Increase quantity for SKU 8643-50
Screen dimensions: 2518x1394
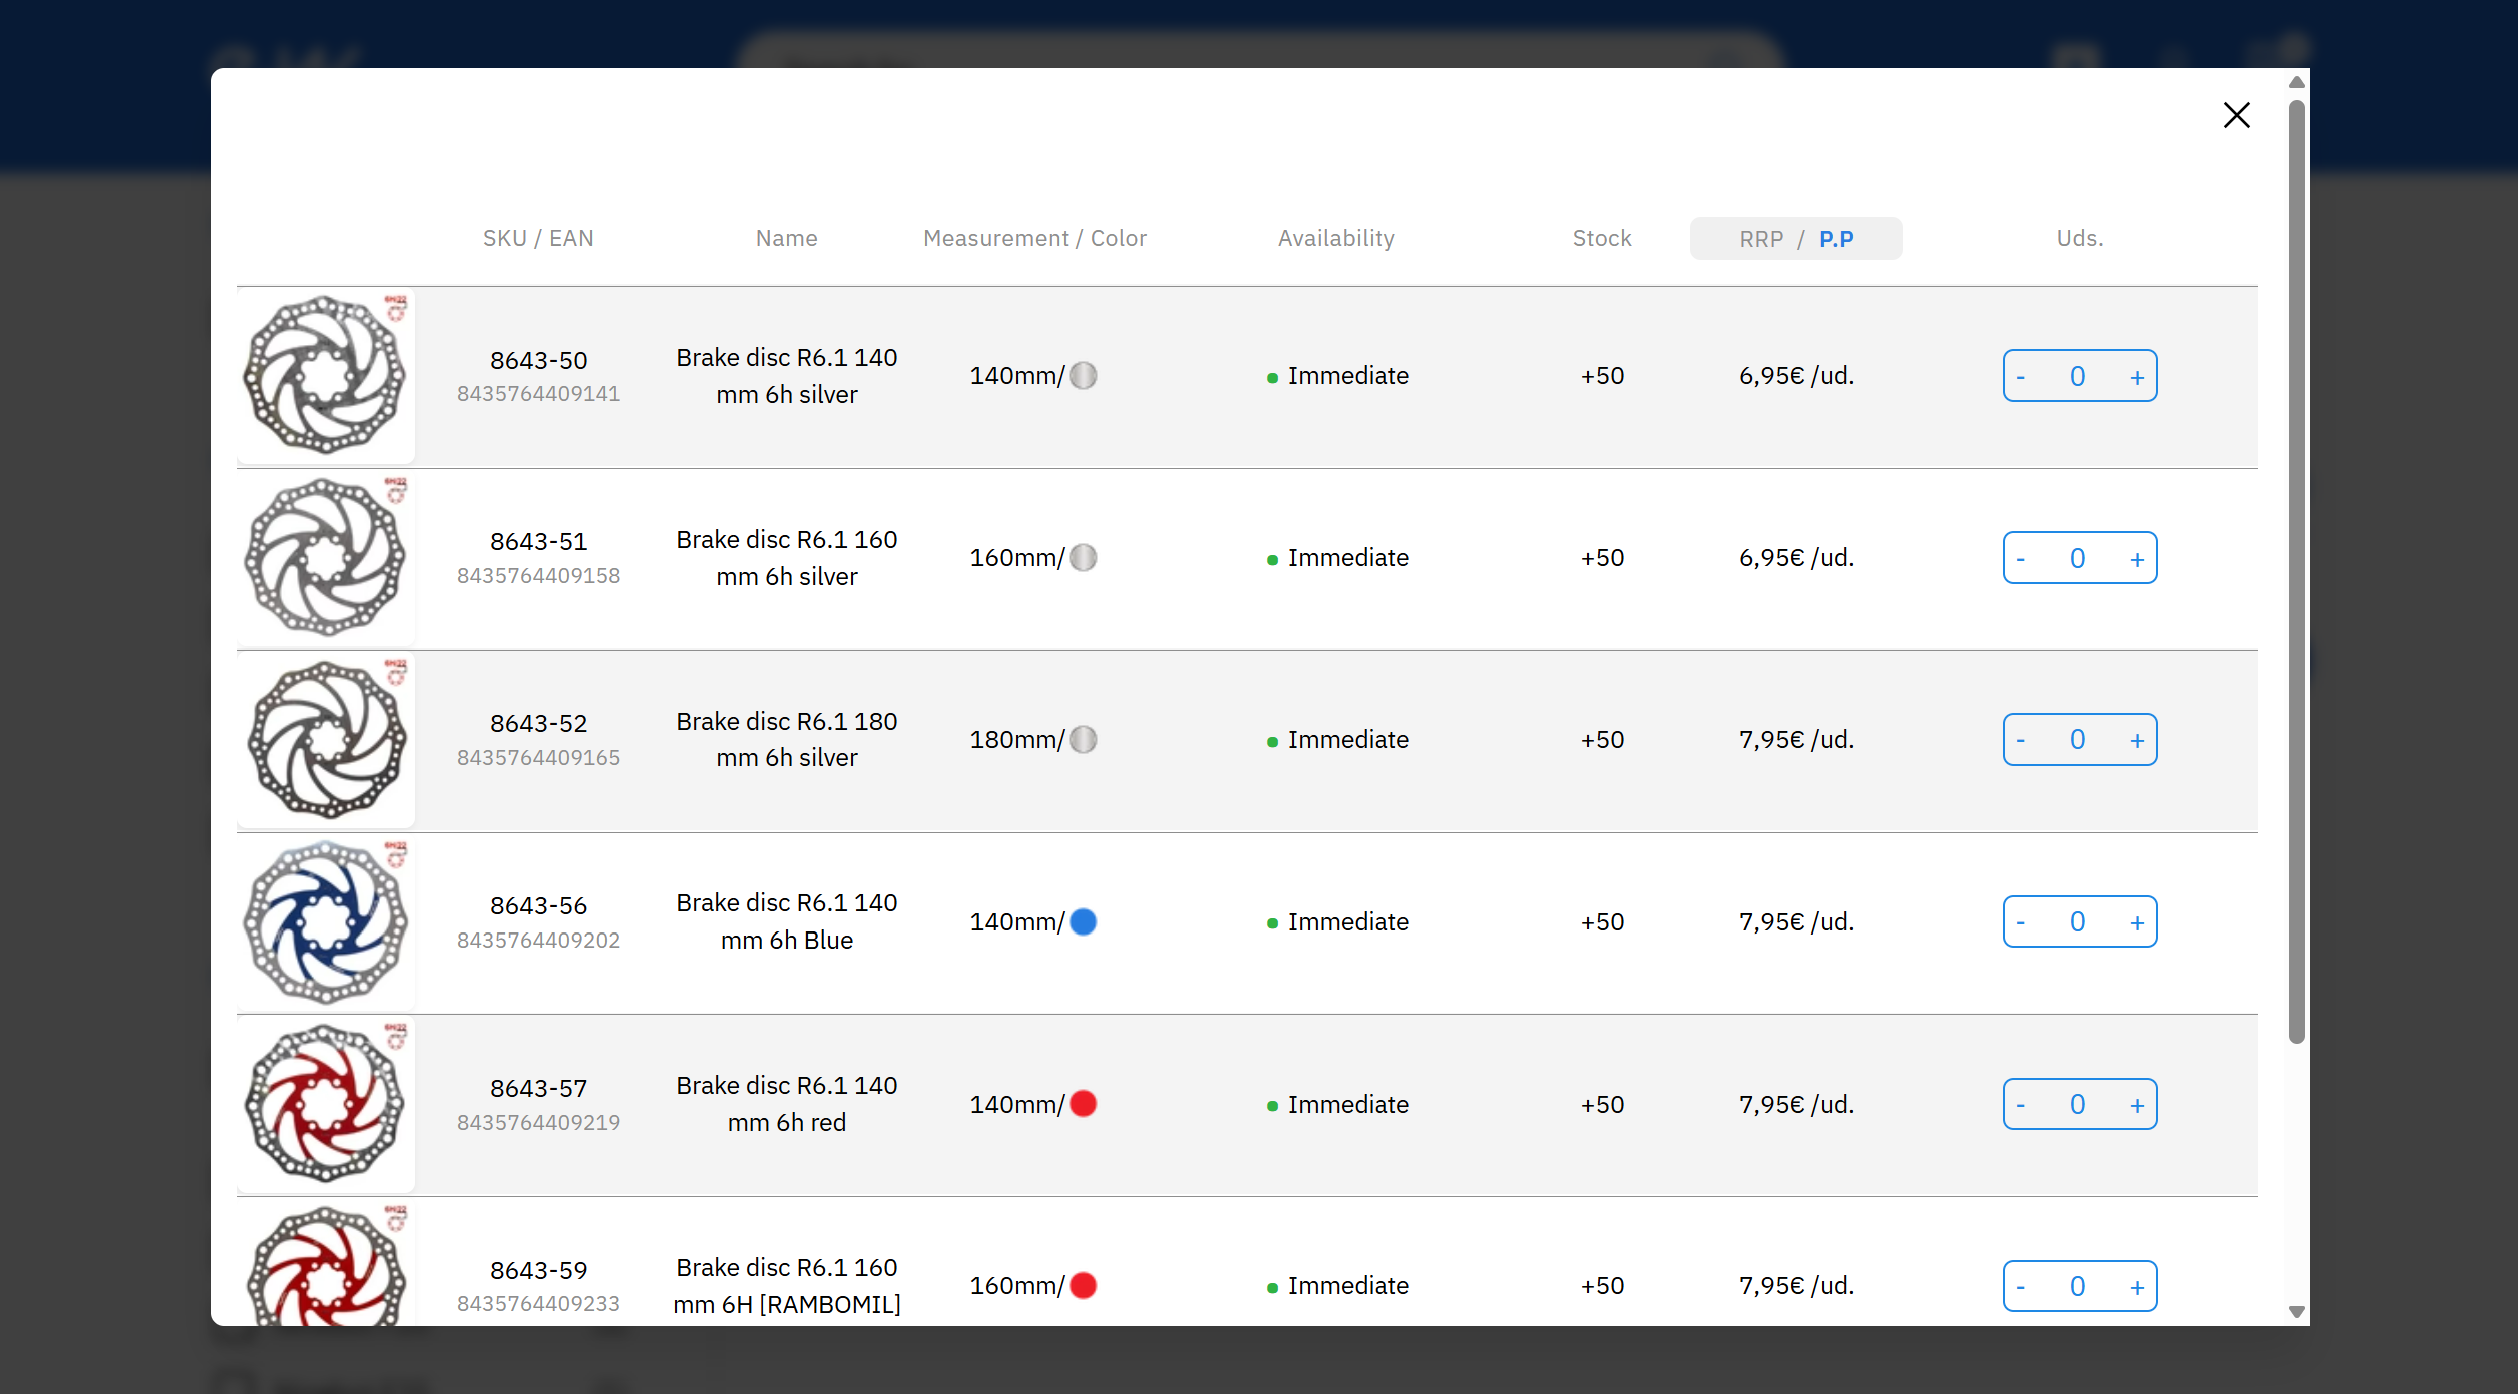tap(2136, 377)
